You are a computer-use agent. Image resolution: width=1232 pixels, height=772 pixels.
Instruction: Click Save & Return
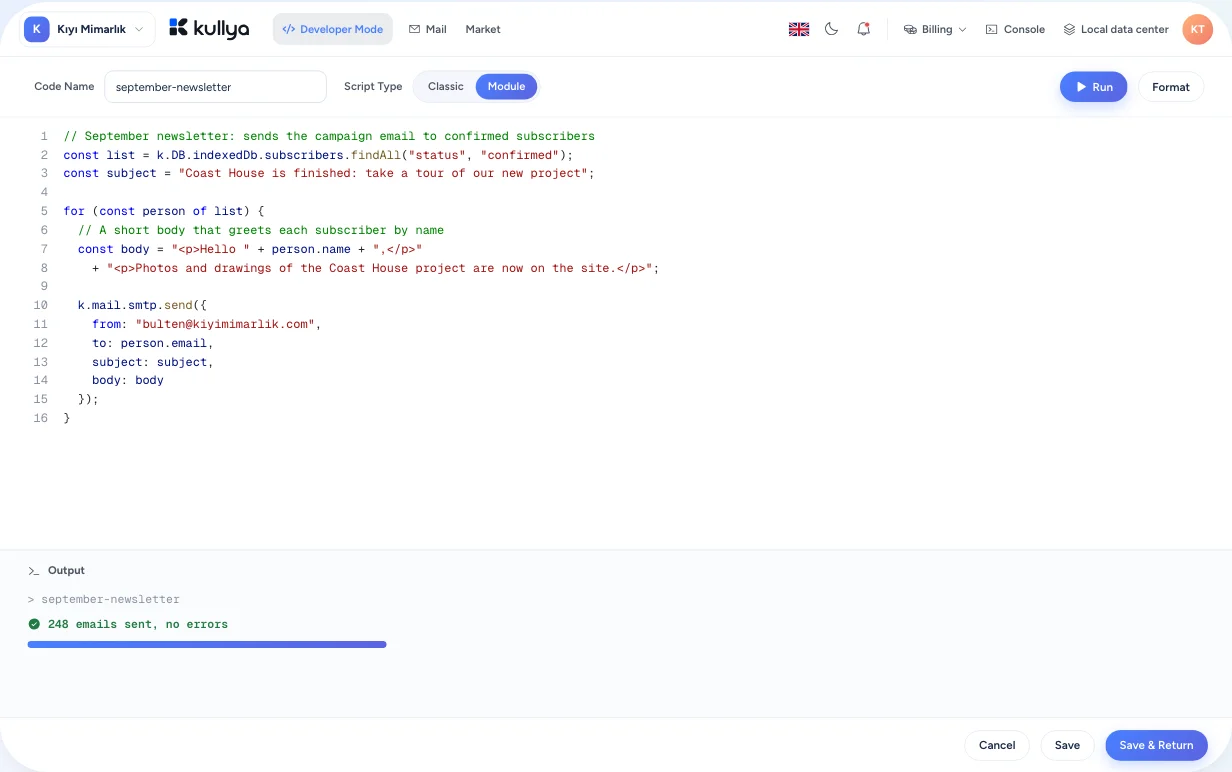(x=1156, y=745)
